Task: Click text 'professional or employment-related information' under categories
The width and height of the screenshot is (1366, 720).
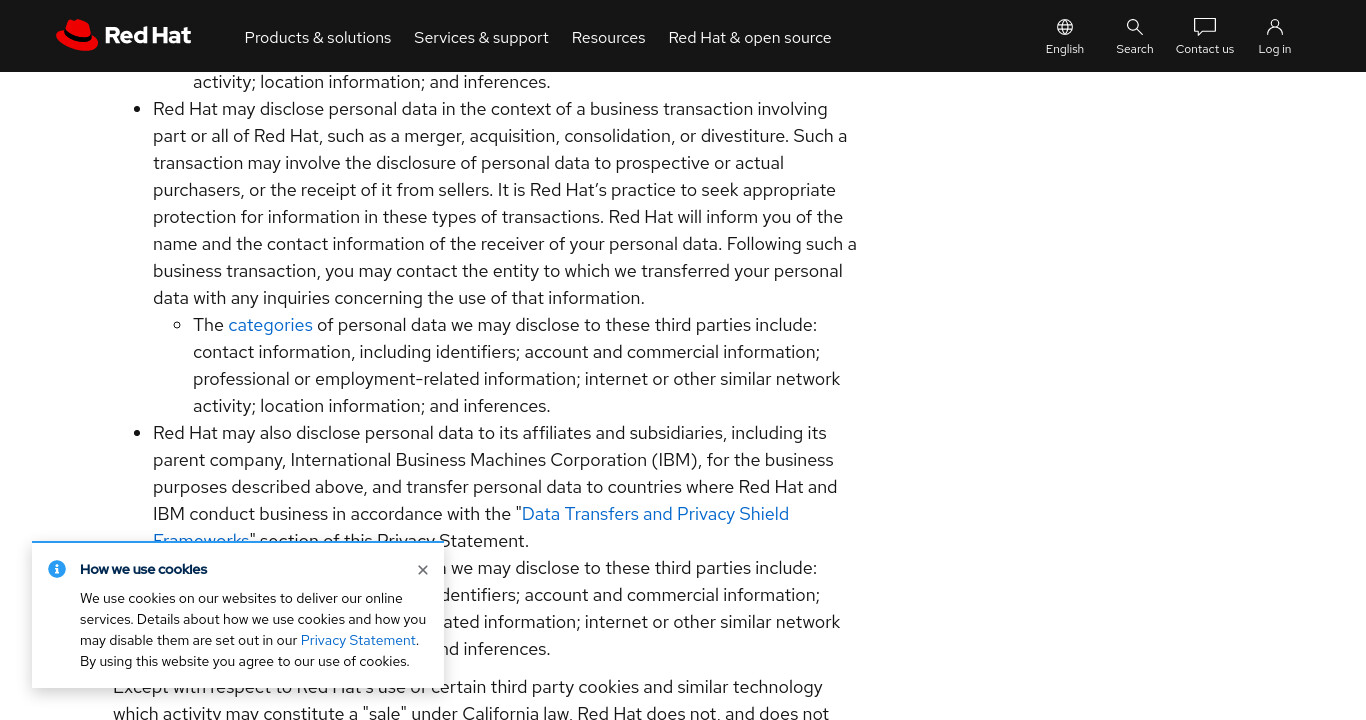Action: coord(386,379)
